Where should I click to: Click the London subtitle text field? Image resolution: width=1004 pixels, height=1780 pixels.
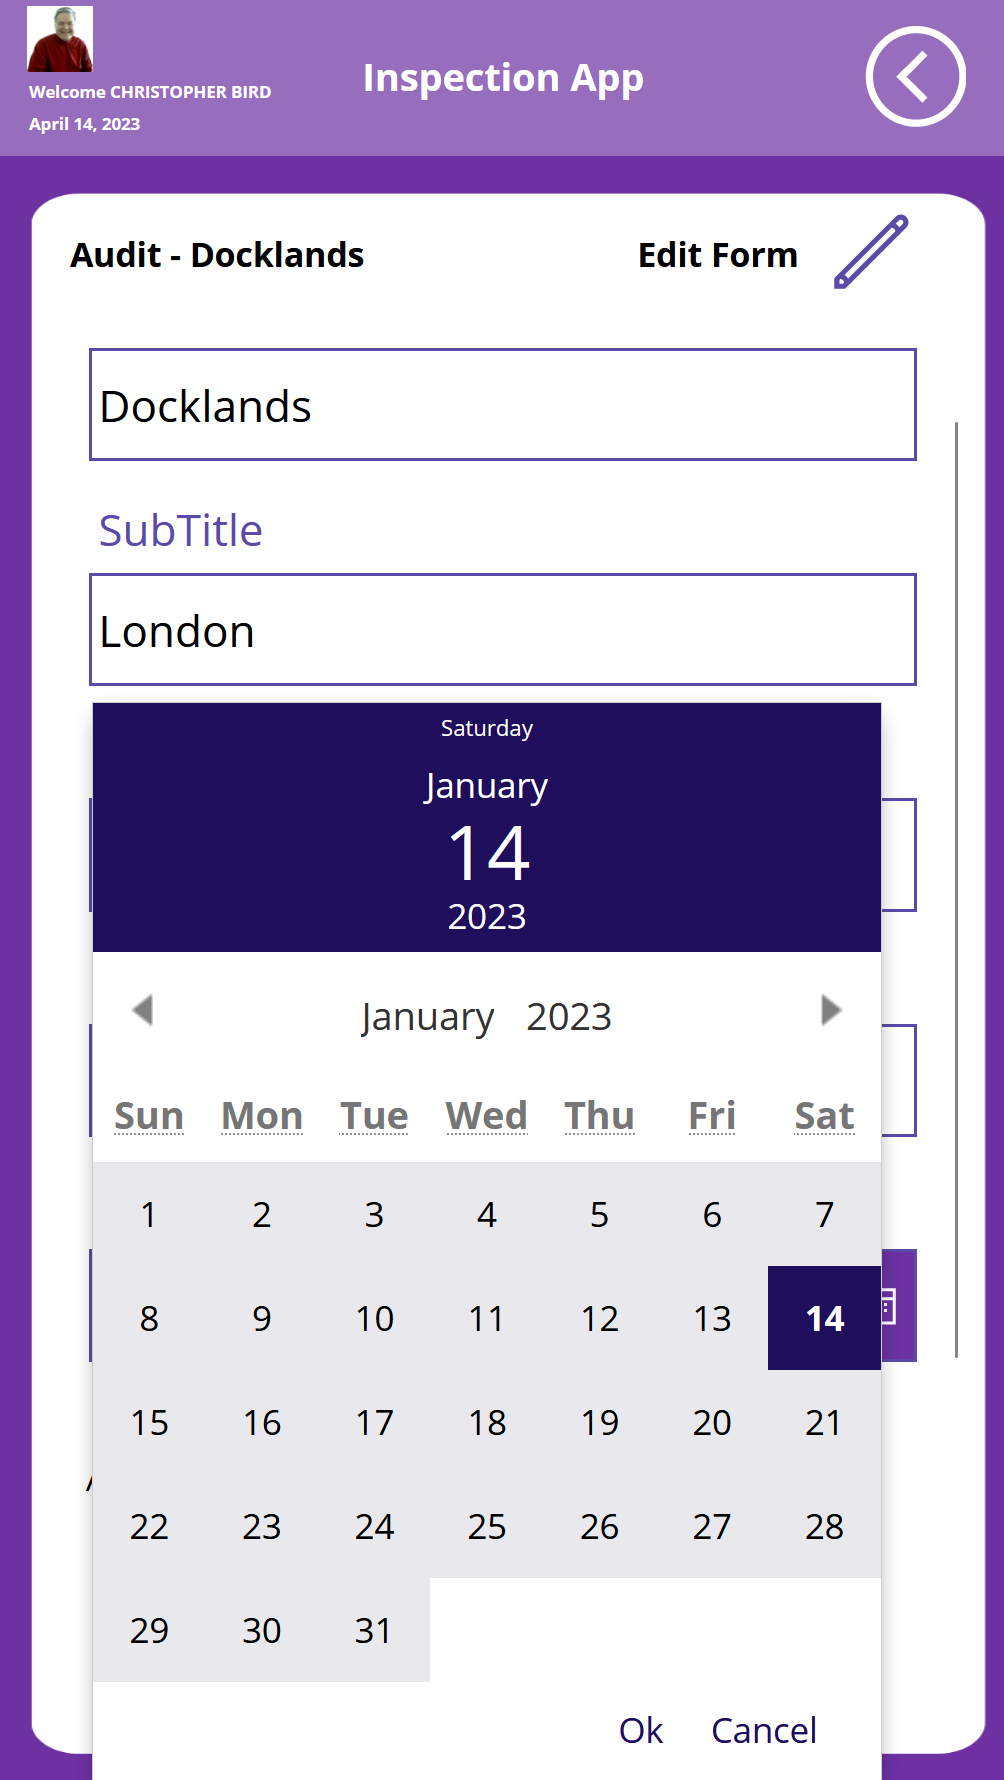pyautogui.click(x=504, y=630)
